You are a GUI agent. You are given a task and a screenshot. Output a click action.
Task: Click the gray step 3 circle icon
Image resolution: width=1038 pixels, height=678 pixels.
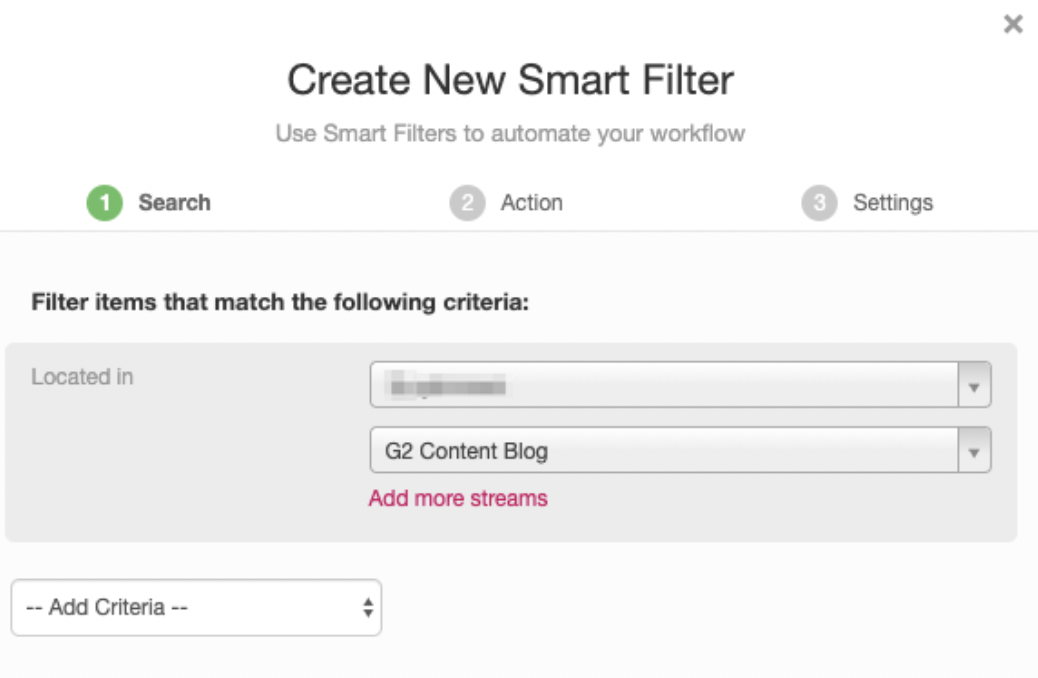click(x=818, y=203)
